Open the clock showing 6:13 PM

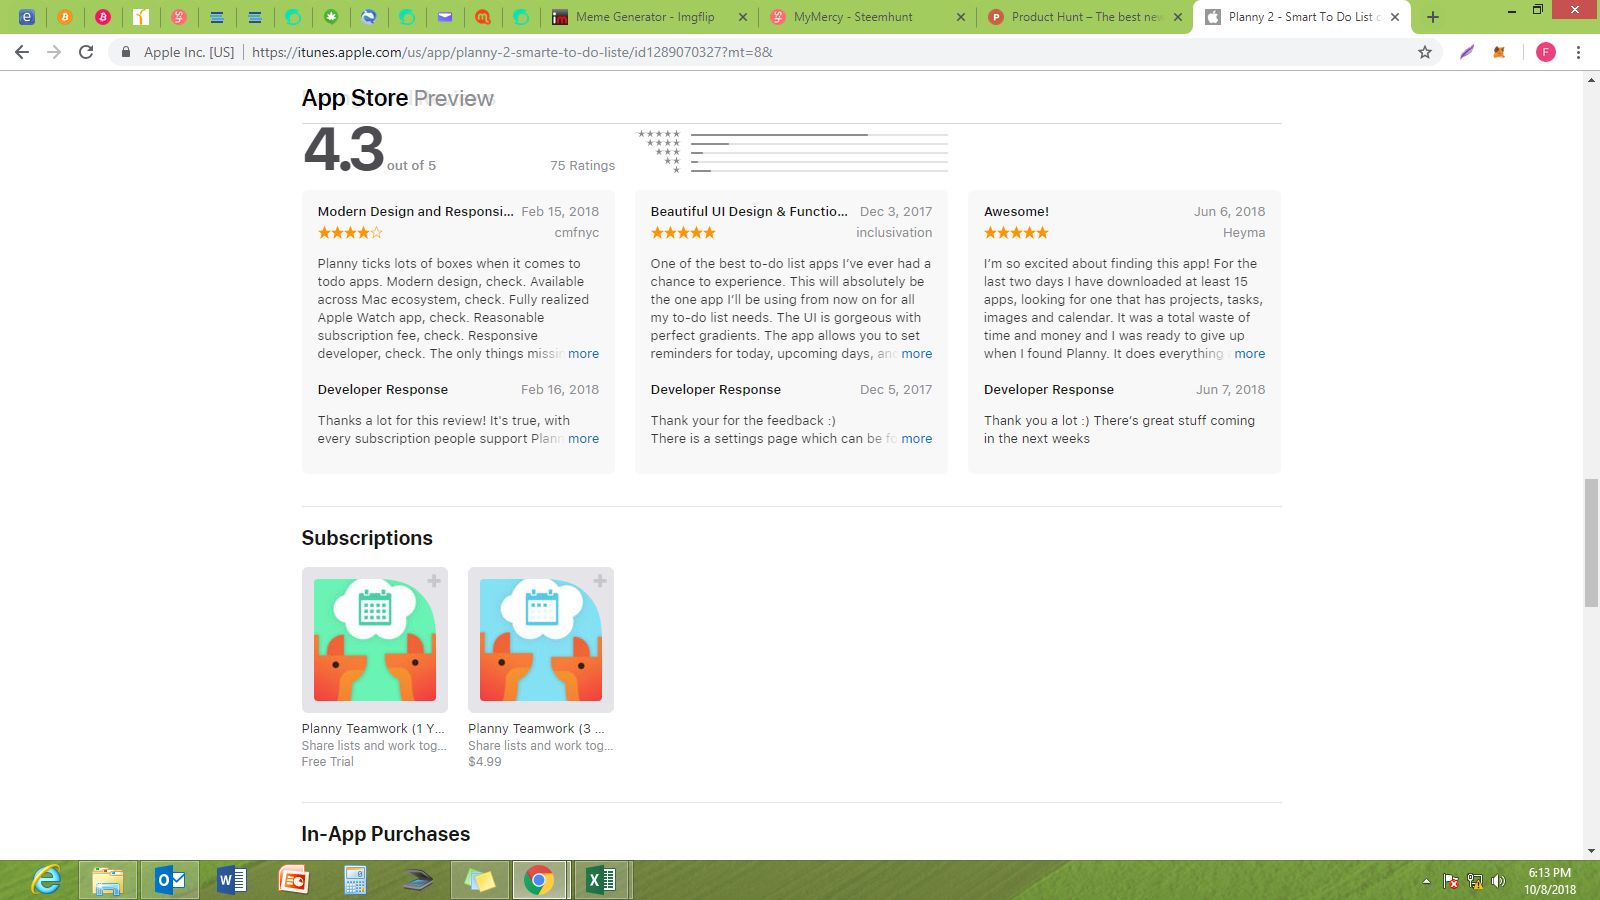click(x=1550, y=881)
